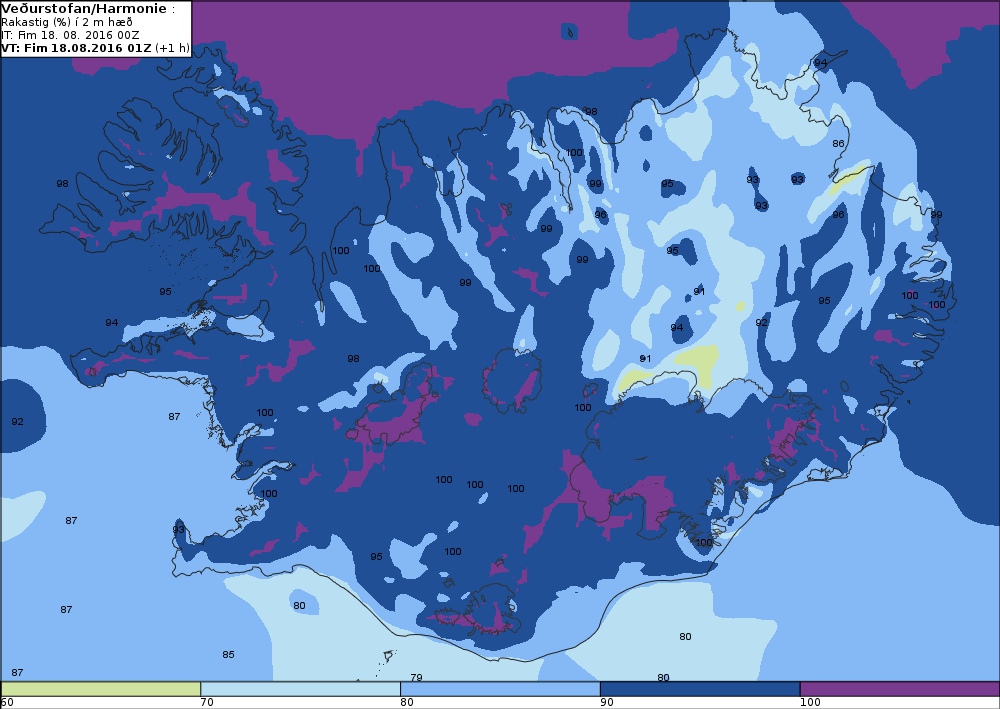This screenshot has width=1000, height=709.
Task: Click the '70' tick label under the legend
Action: (207, 703)
